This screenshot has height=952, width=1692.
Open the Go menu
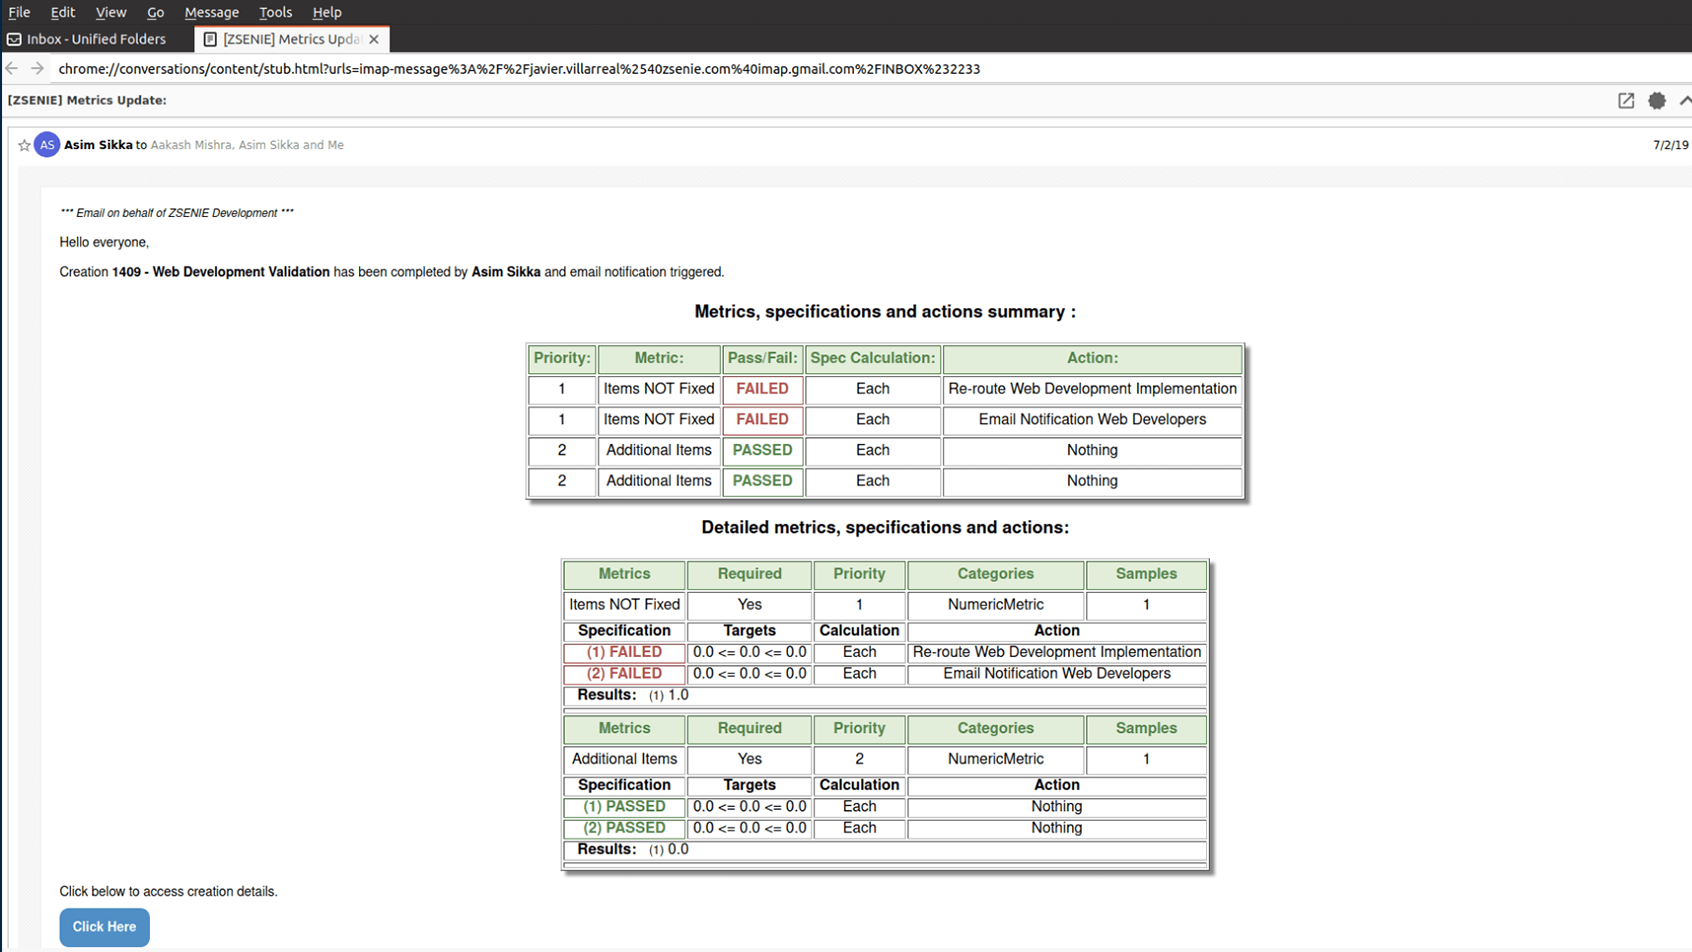coord(155,12)
